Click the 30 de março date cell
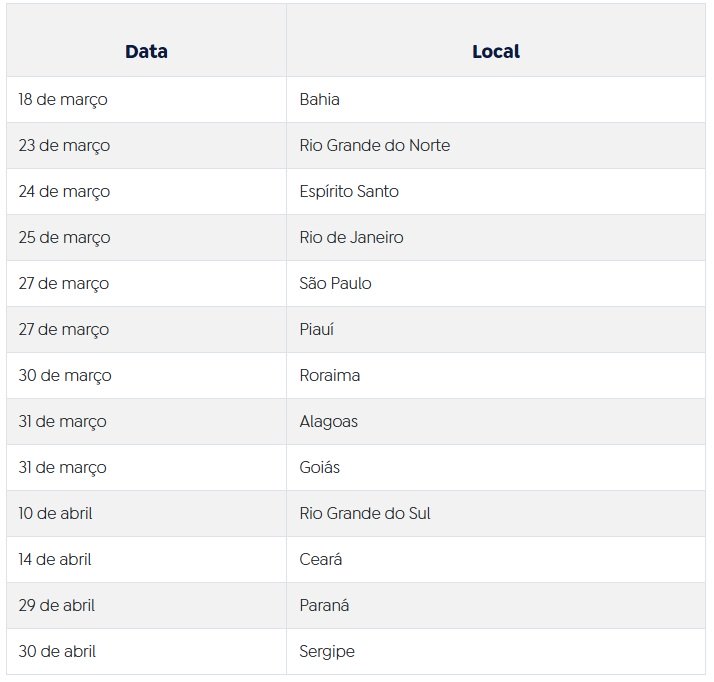Image resolution: width=714 pixels, height=682 pixels. coord(65,376)
